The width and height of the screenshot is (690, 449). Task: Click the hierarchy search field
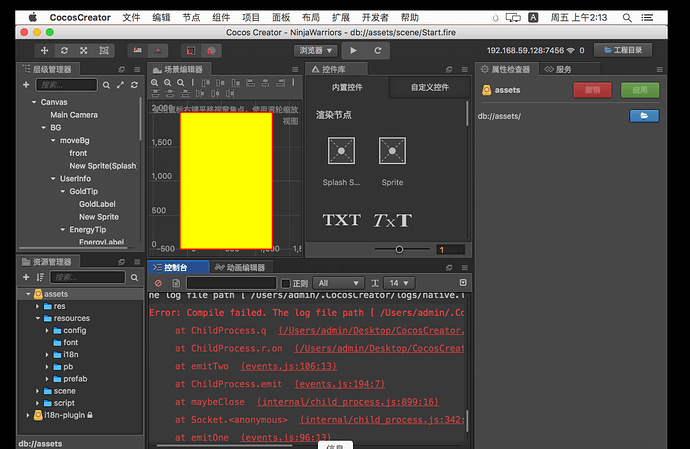(66, 85)
